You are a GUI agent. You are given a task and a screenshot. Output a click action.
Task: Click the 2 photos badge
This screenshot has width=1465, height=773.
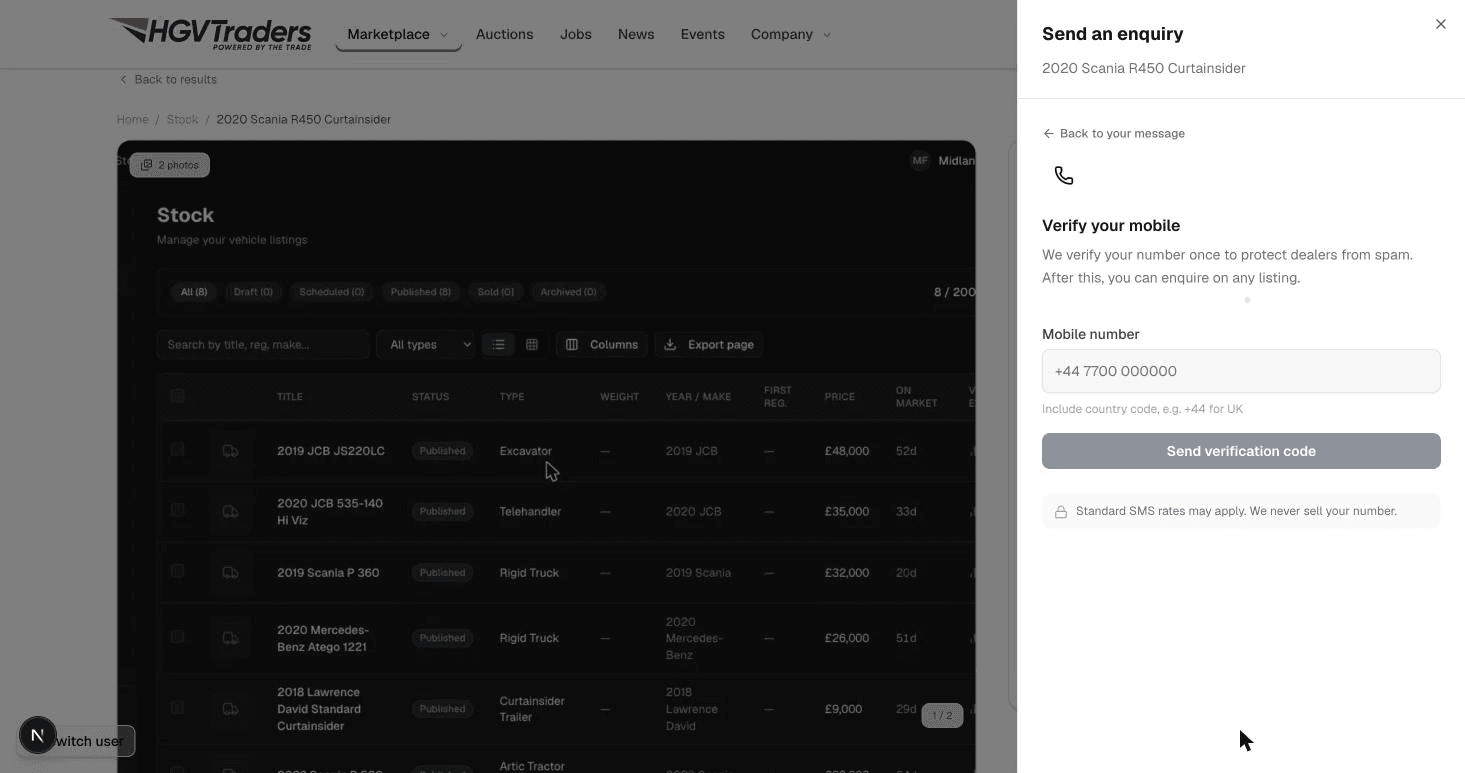coord(169,165)
